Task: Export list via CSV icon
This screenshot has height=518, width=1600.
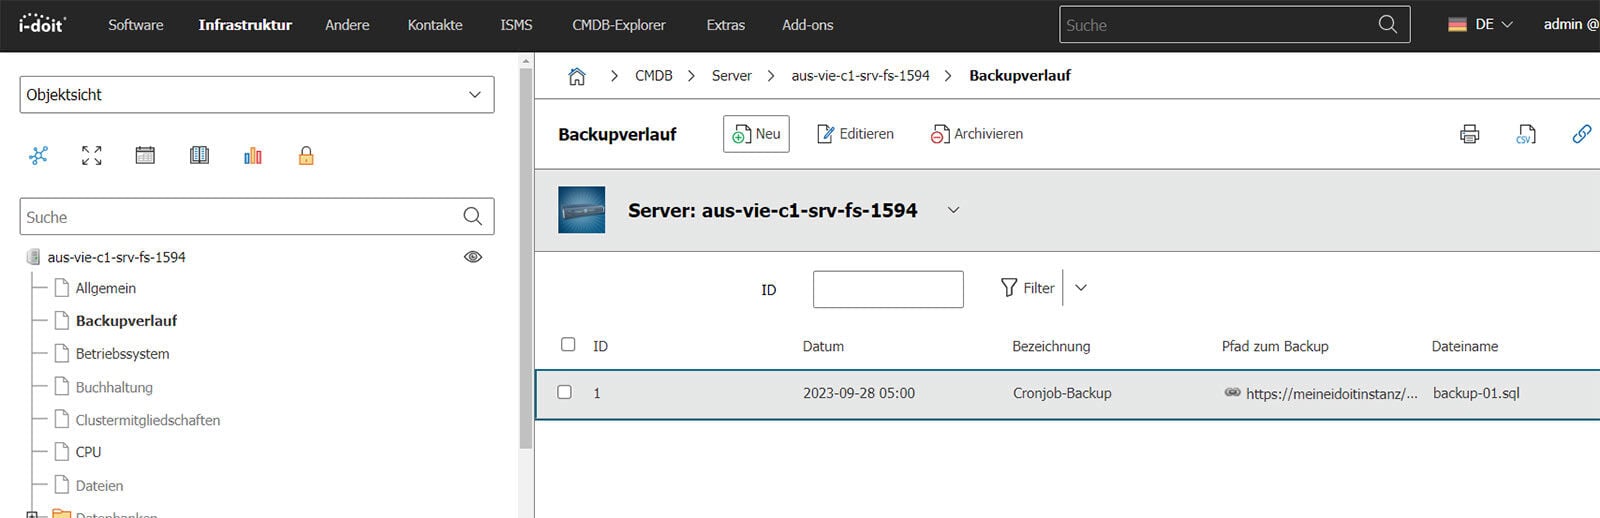Action: point(1525,134)
